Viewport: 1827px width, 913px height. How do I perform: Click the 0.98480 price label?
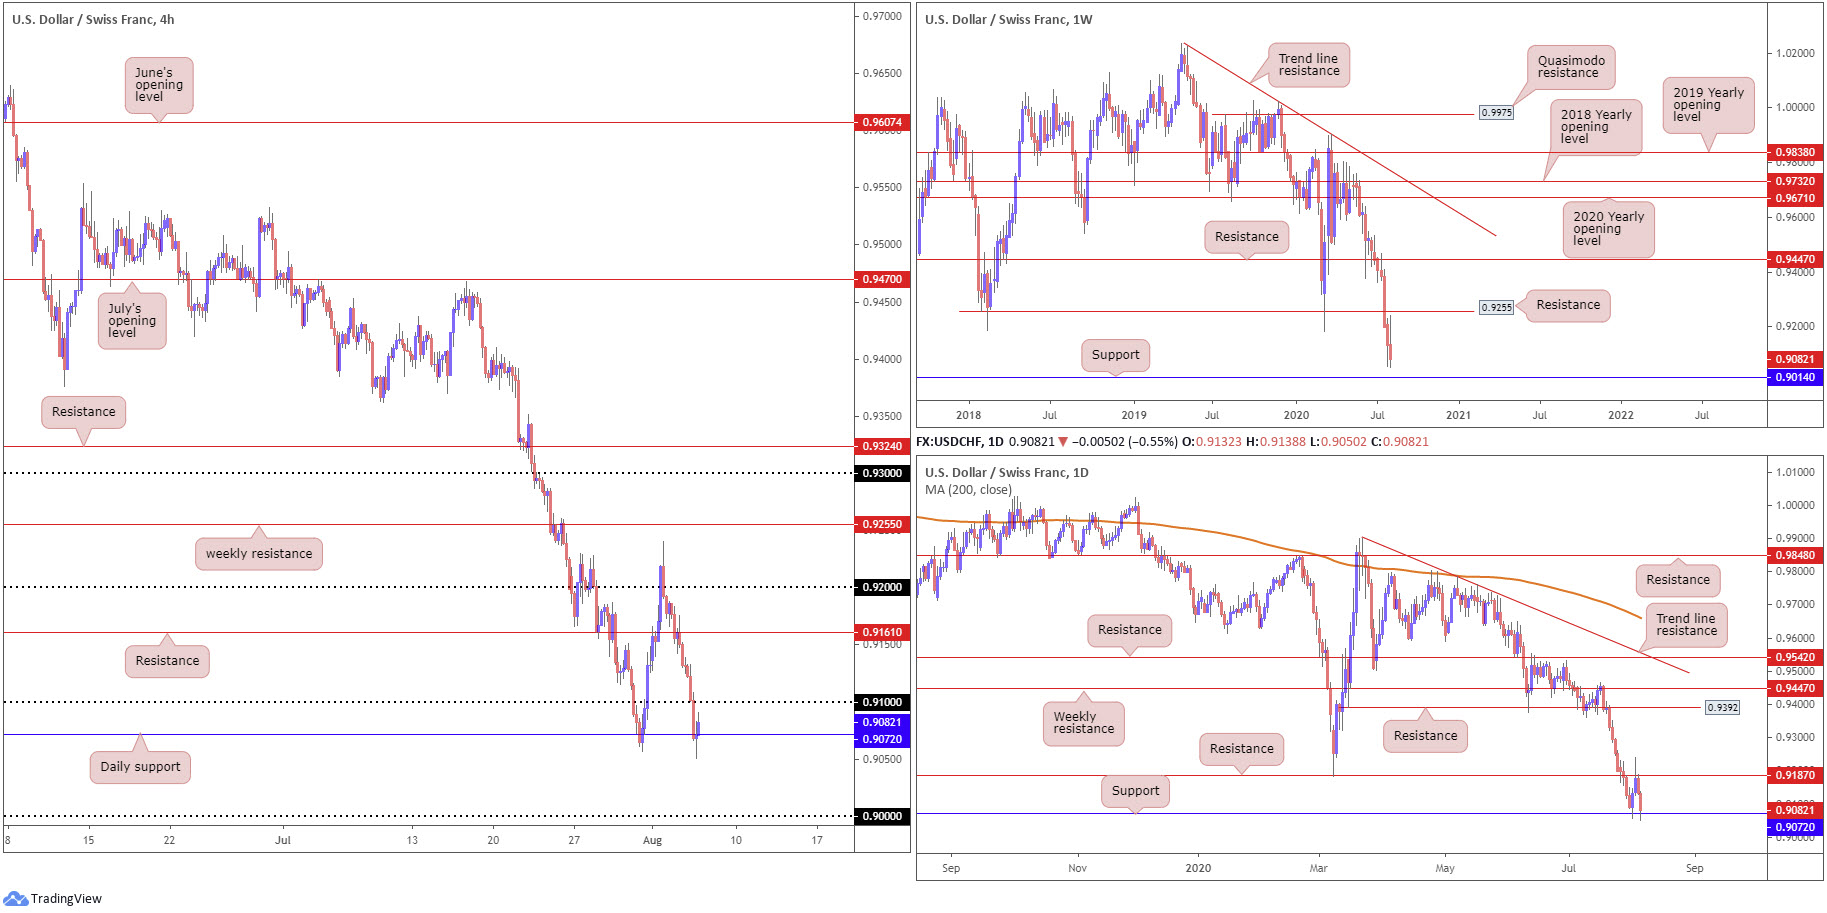[x=1794, y=555]
